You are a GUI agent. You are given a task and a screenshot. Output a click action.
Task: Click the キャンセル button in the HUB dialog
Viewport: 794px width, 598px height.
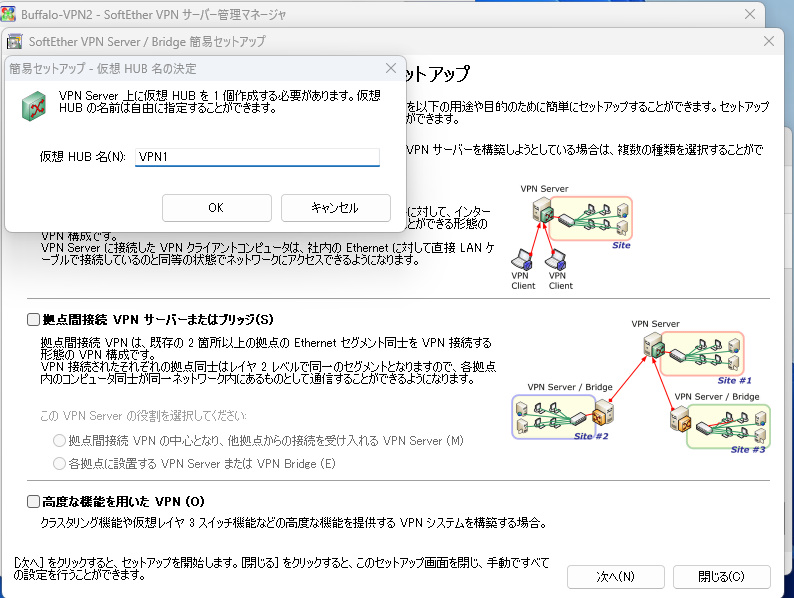pos(335,208)
